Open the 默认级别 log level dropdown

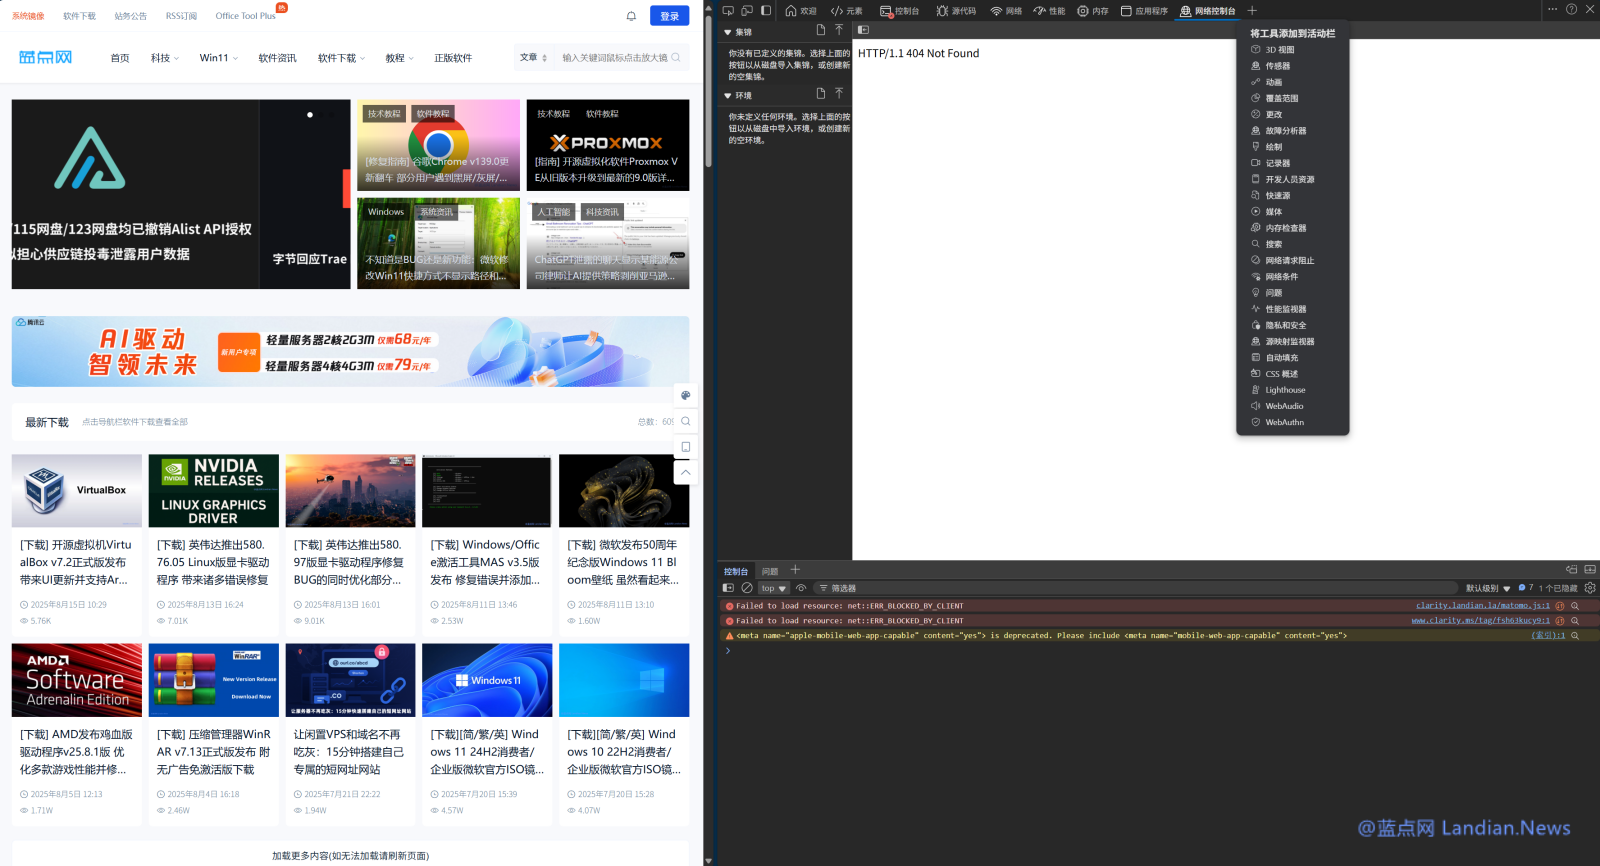[1487, 588]
